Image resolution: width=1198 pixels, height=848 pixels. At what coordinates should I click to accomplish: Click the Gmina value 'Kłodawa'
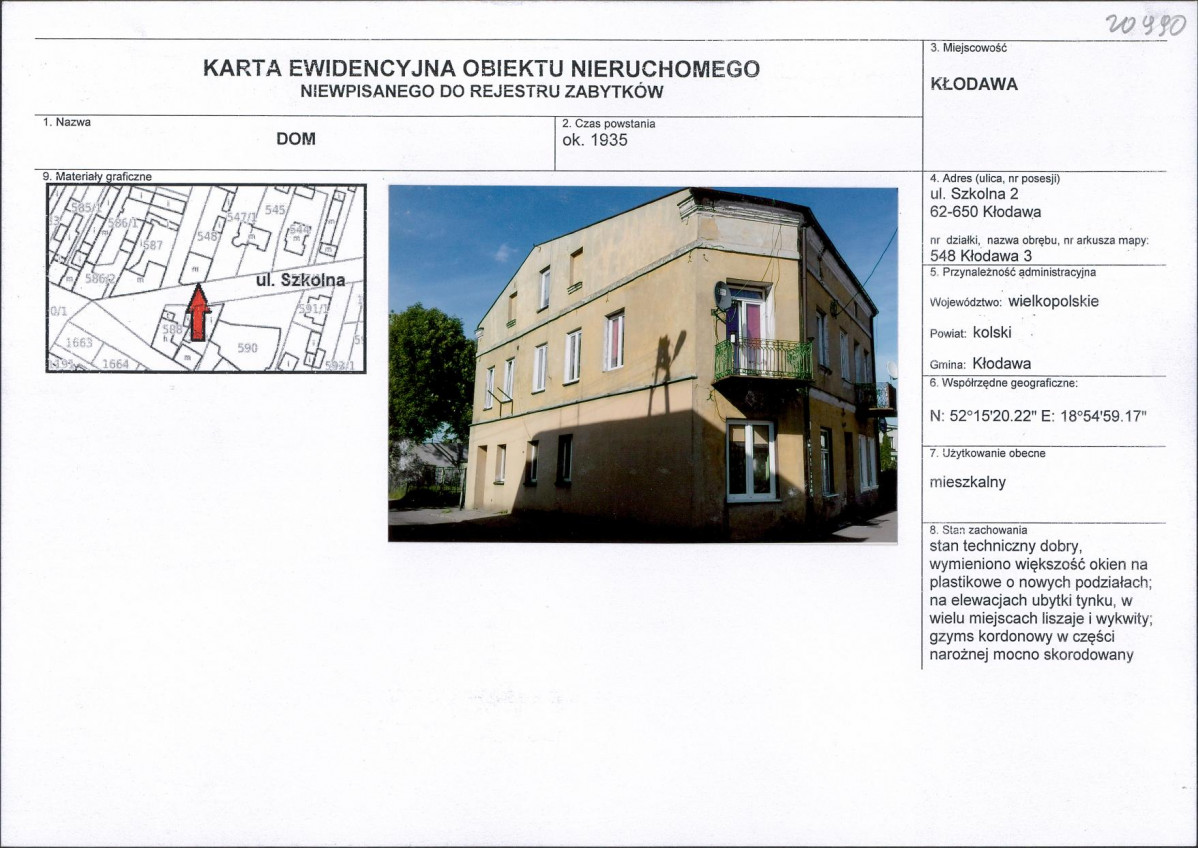(1002, 364)
